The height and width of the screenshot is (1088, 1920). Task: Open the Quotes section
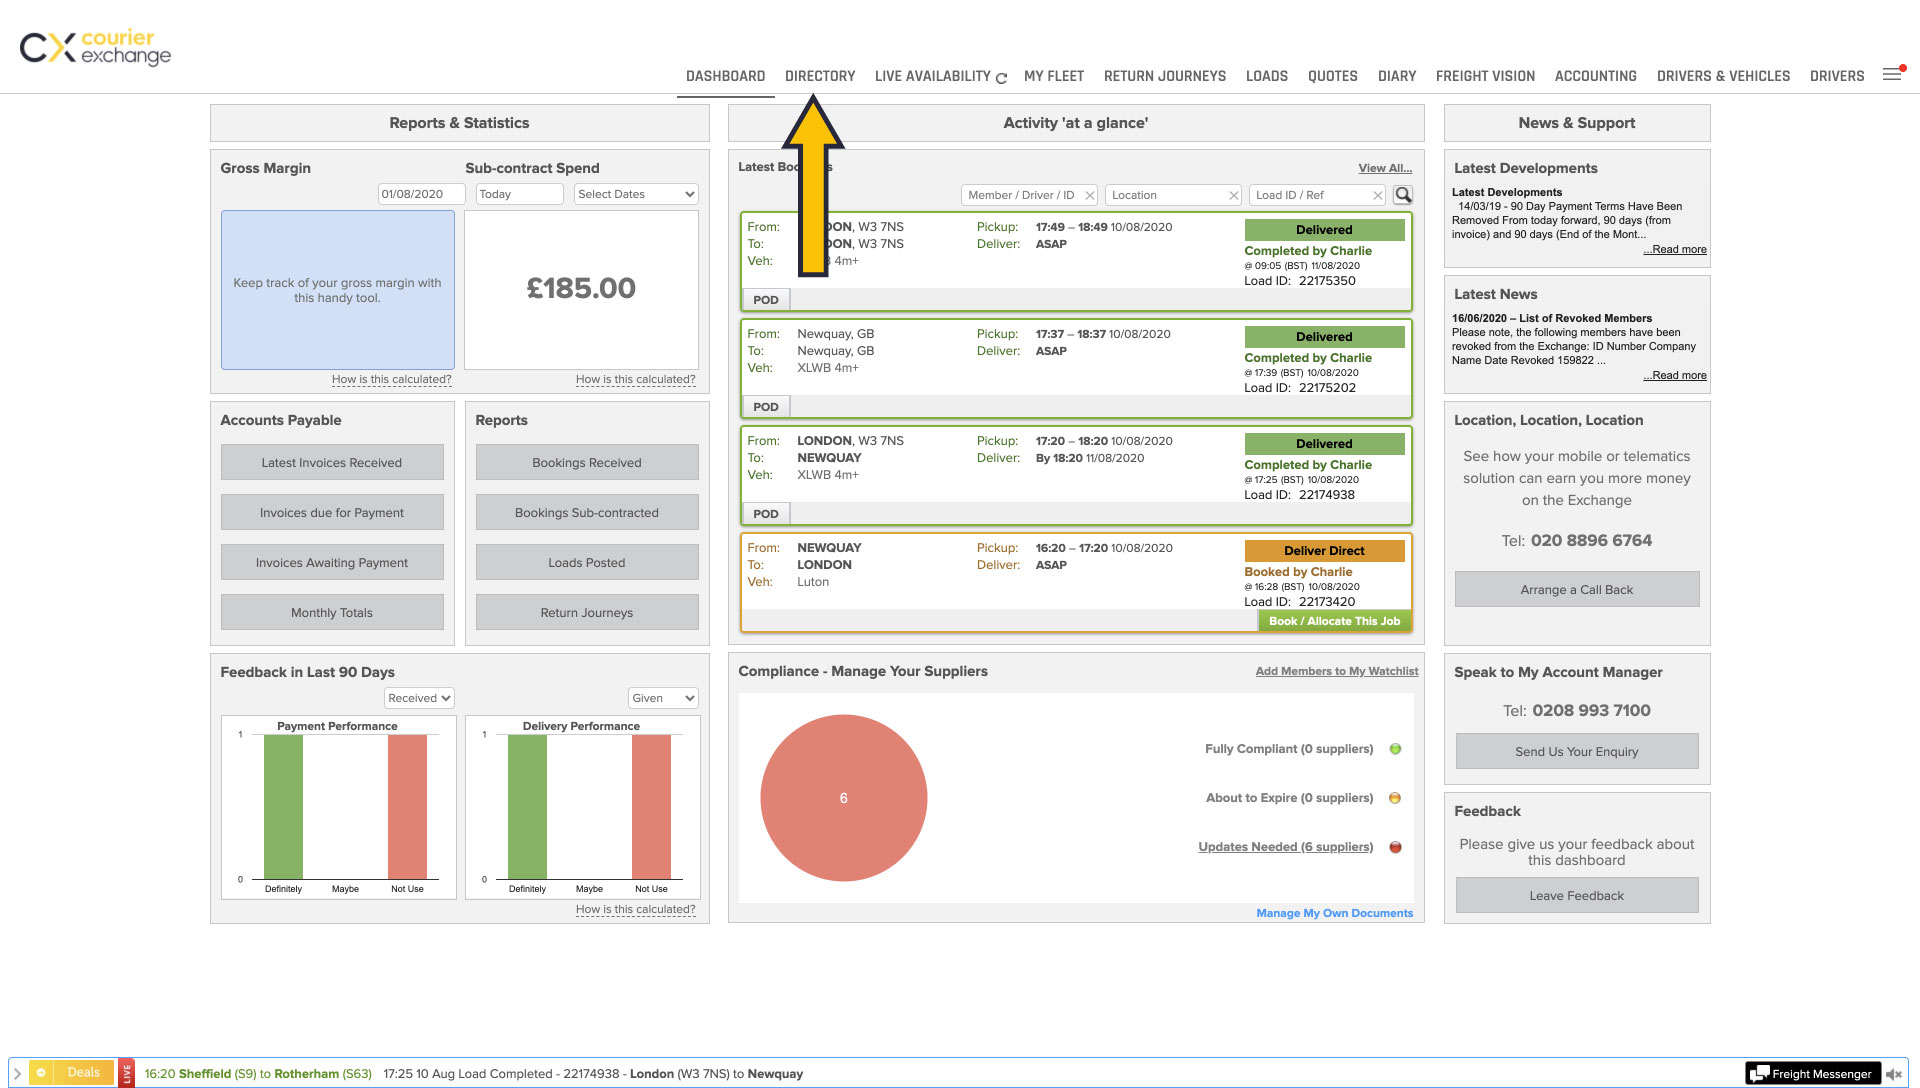(1333, 76)
